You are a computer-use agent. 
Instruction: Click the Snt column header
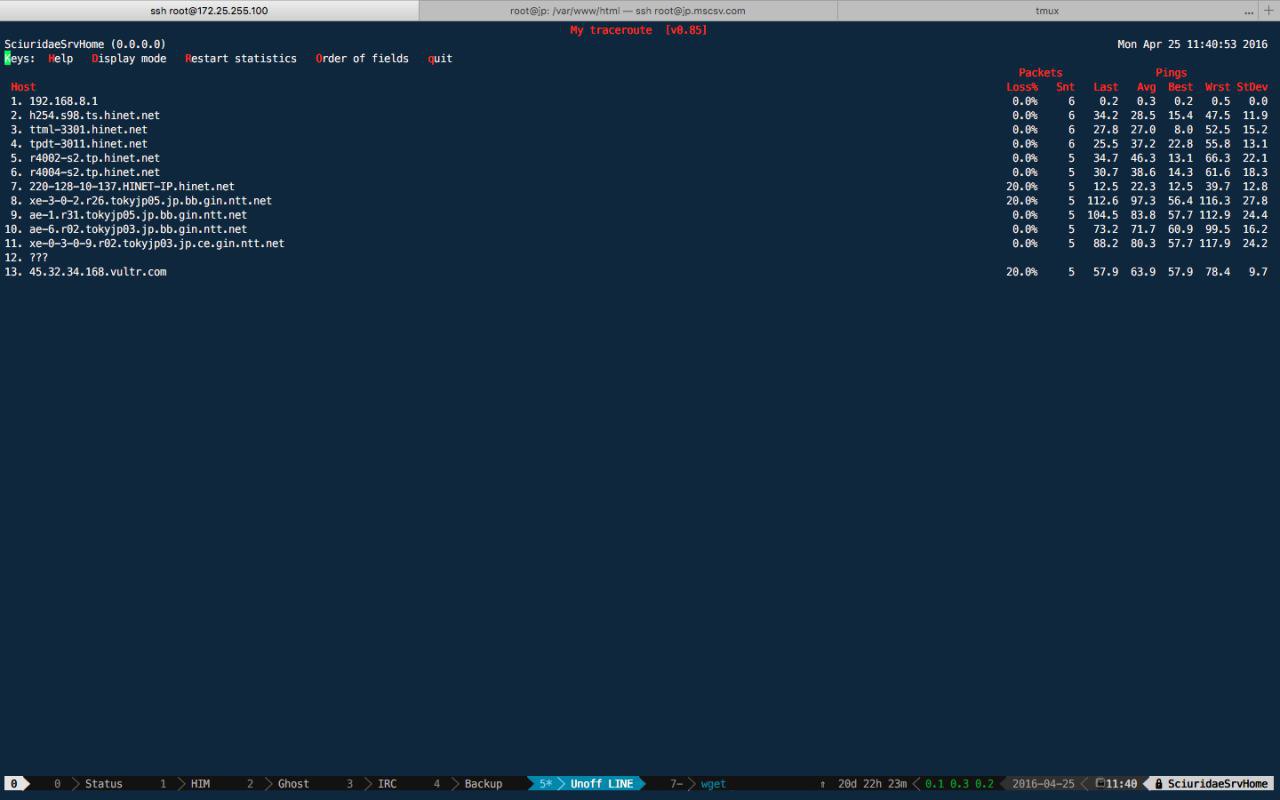[x=1065, y=87]
